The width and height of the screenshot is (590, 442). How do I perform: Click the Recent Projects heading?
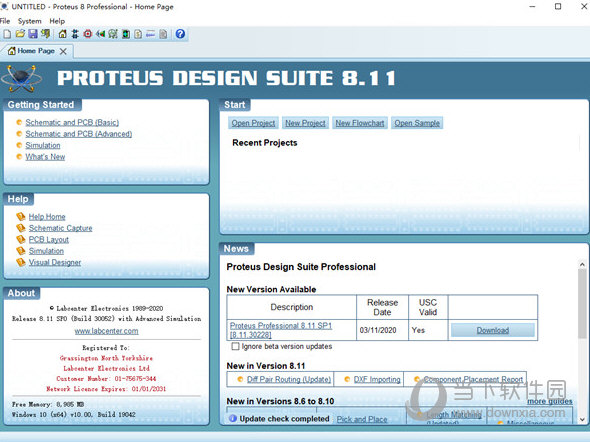(x=265, y=143)
